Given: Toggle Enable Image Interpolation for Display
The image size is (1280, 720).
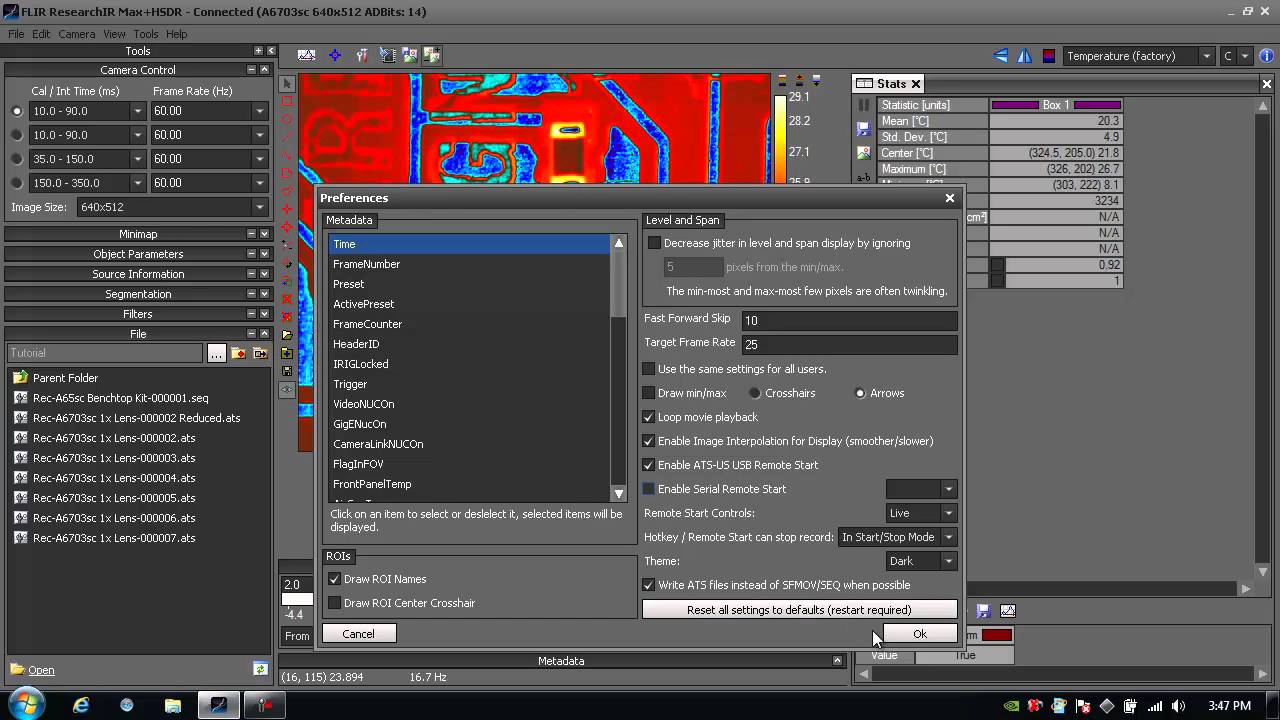Looking at the screenshot, I should 648,441.
